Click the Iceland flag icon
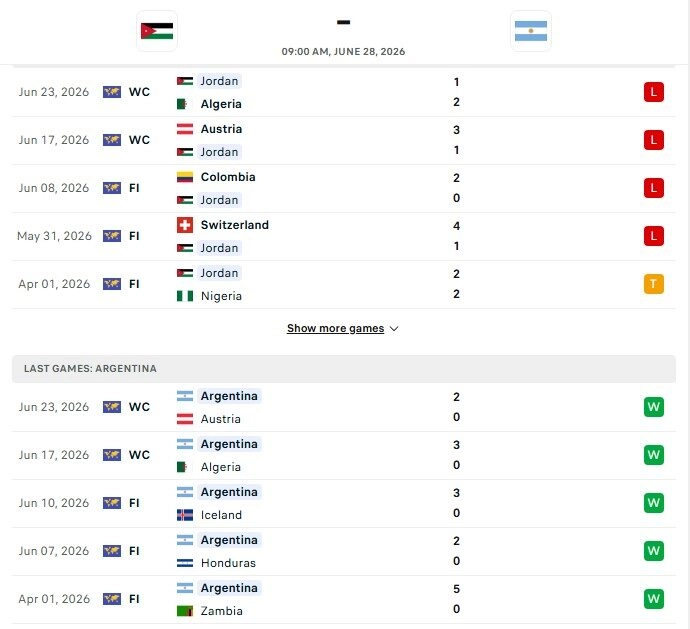 click(185, 515)
